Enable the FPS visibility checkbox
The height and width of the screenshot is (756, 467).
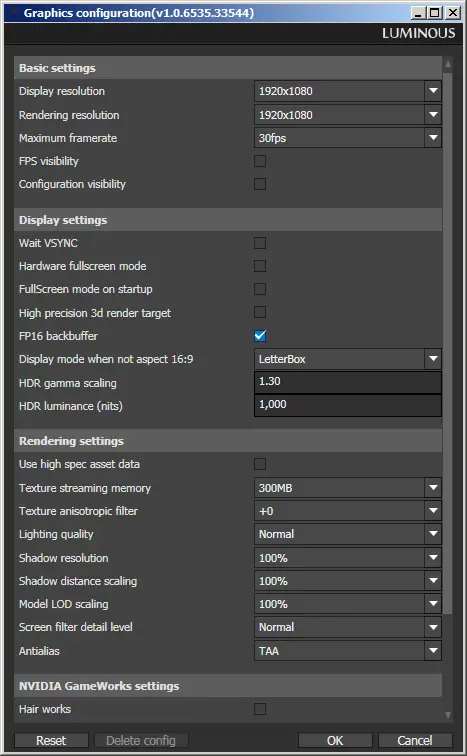click(x=260, y=161)
